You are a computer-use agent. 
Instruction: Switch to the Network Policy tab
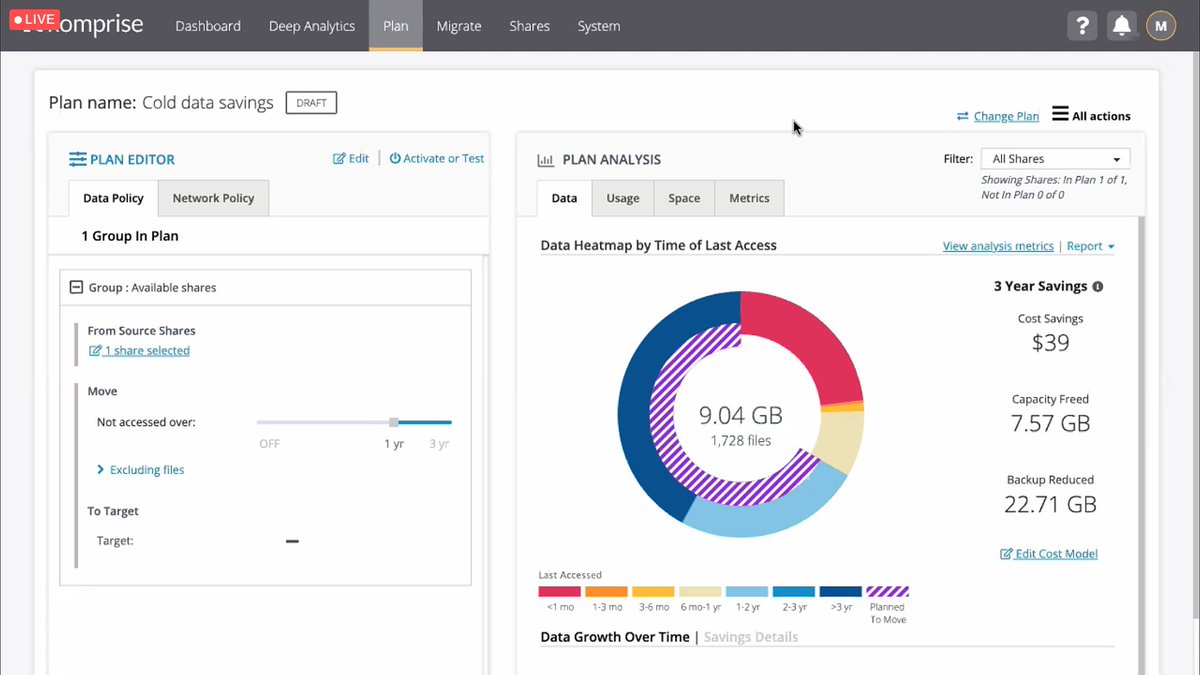(x=213, y=198)
